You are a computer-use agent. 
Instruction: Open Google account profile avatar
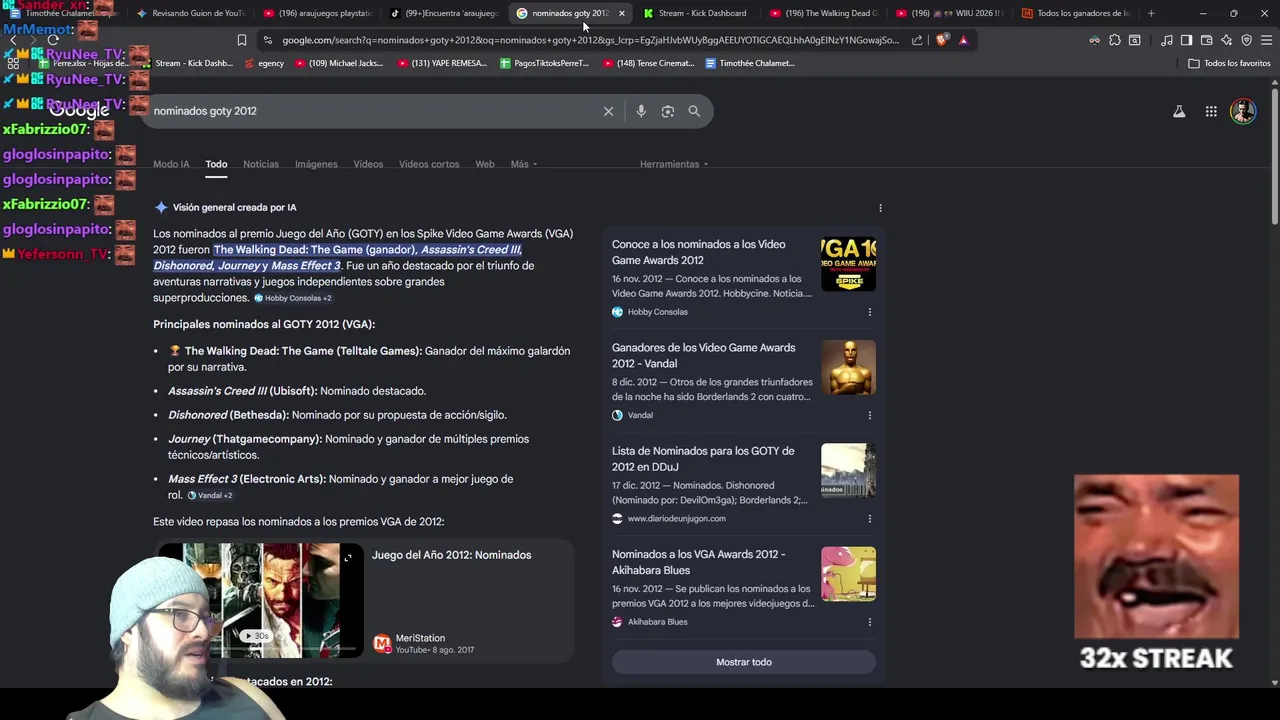pyautogui.click(x=1243, y=111)
